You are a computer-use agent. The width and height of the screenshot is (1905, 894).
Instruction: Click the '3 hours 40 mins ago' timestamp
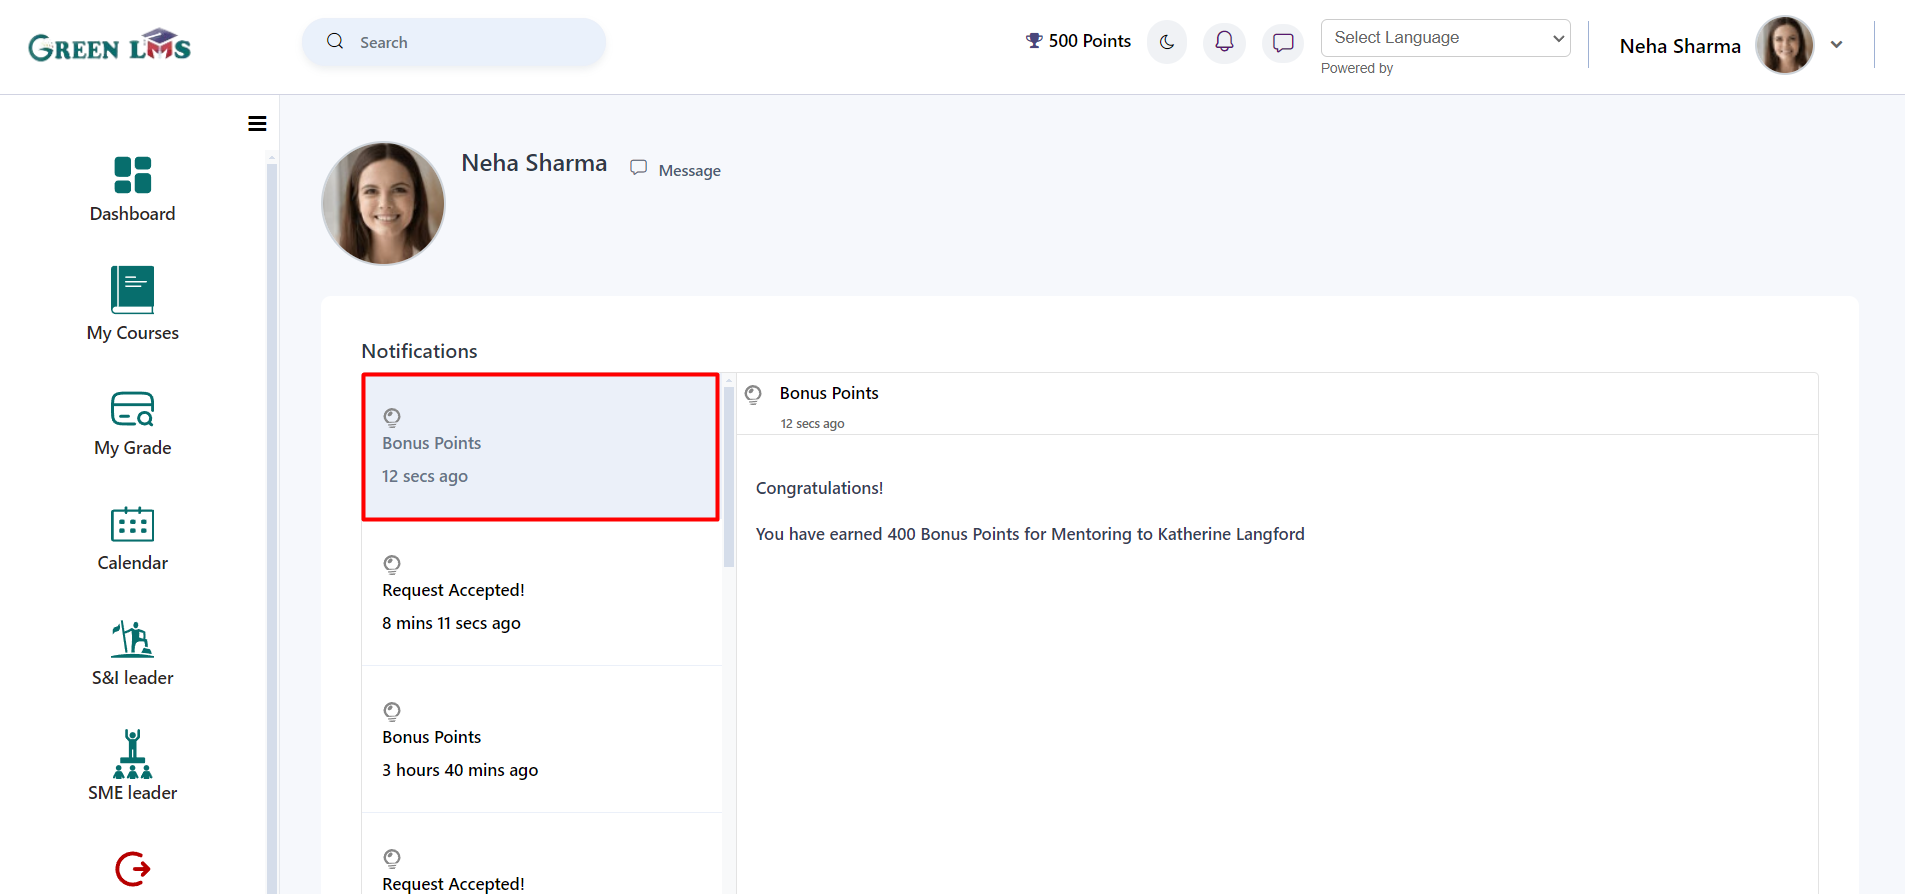(460, 770)
